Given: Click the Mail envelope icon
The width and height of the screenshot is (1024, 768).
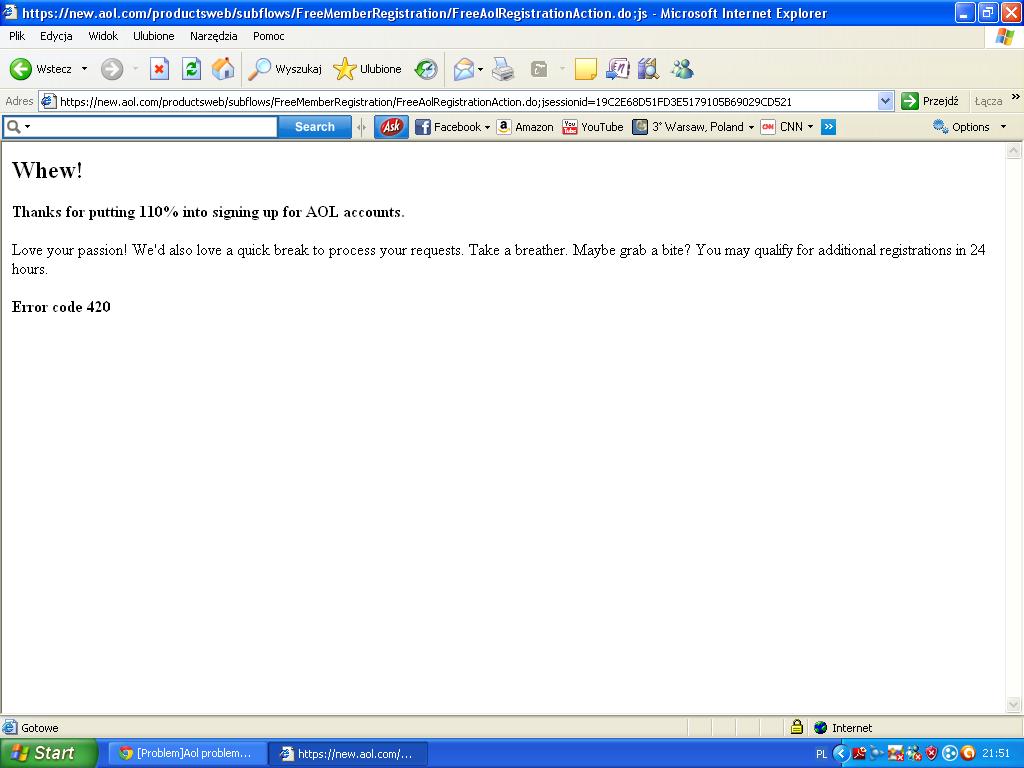Looking at the screenshot, I should pos(463,69).
